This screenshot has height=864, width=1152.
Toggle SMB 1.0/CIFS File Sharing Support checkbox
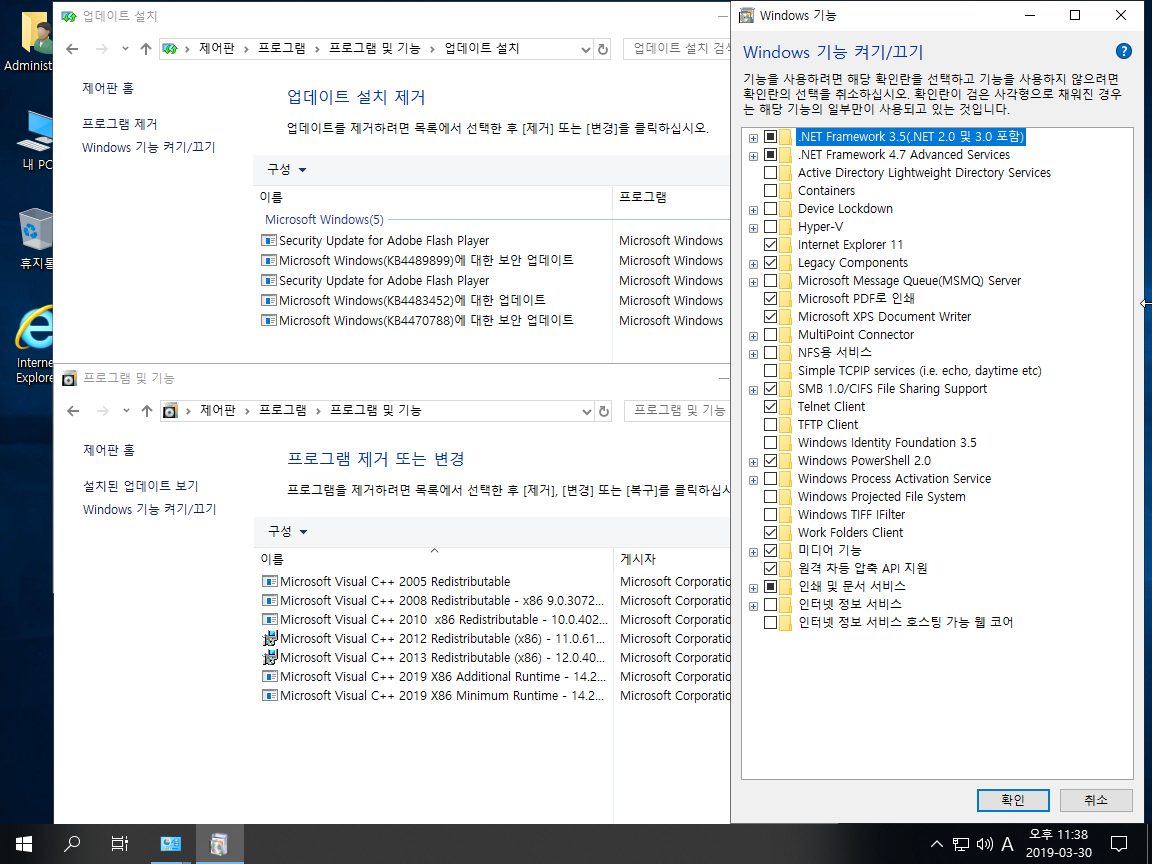770,389
